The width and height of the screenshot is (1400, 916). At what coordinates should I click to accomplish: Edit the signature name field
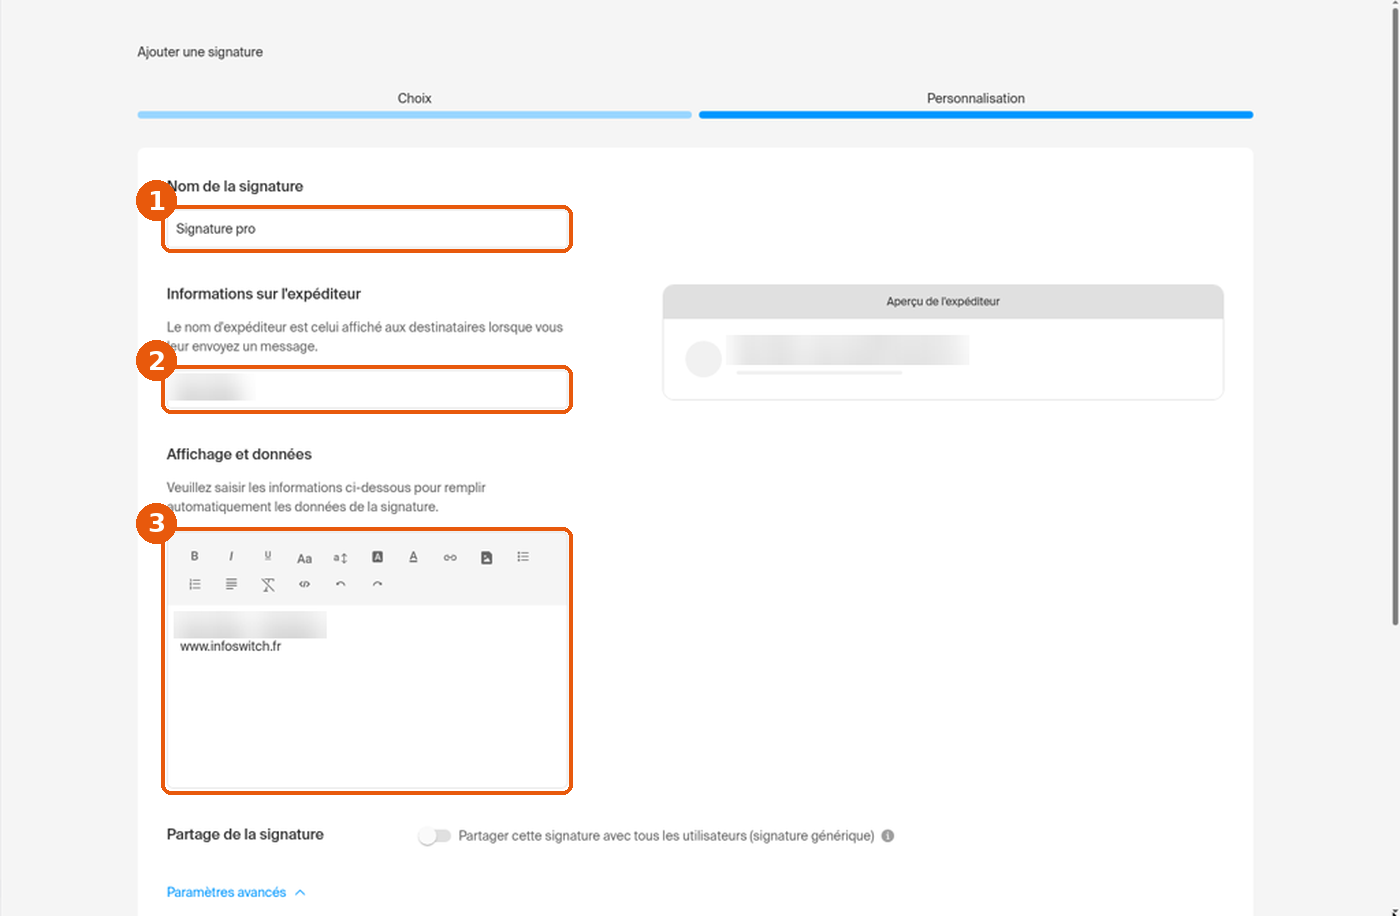pyautogui.click(x=367, y=229)
